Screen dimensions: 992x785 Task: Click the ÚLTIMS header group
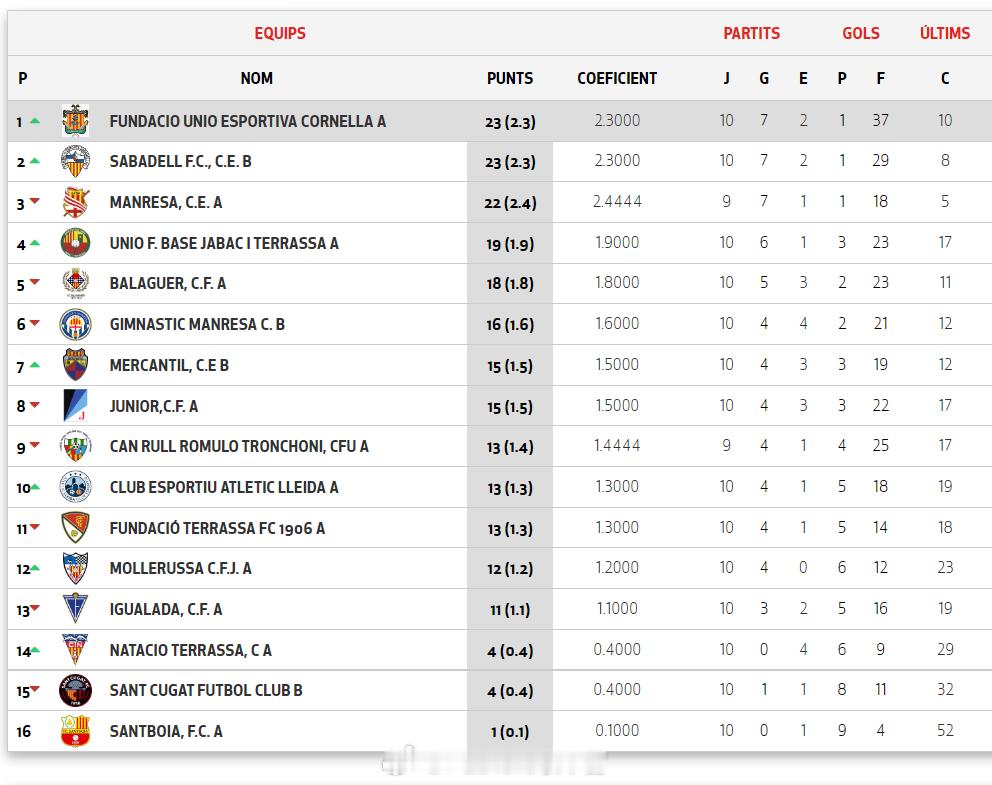[945, 34]
